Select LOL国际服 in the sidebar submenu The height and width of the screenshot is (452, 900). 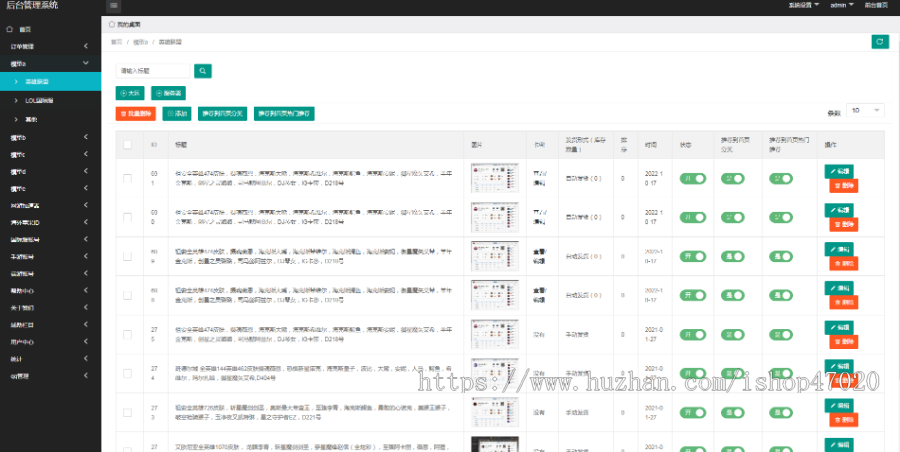51,101
